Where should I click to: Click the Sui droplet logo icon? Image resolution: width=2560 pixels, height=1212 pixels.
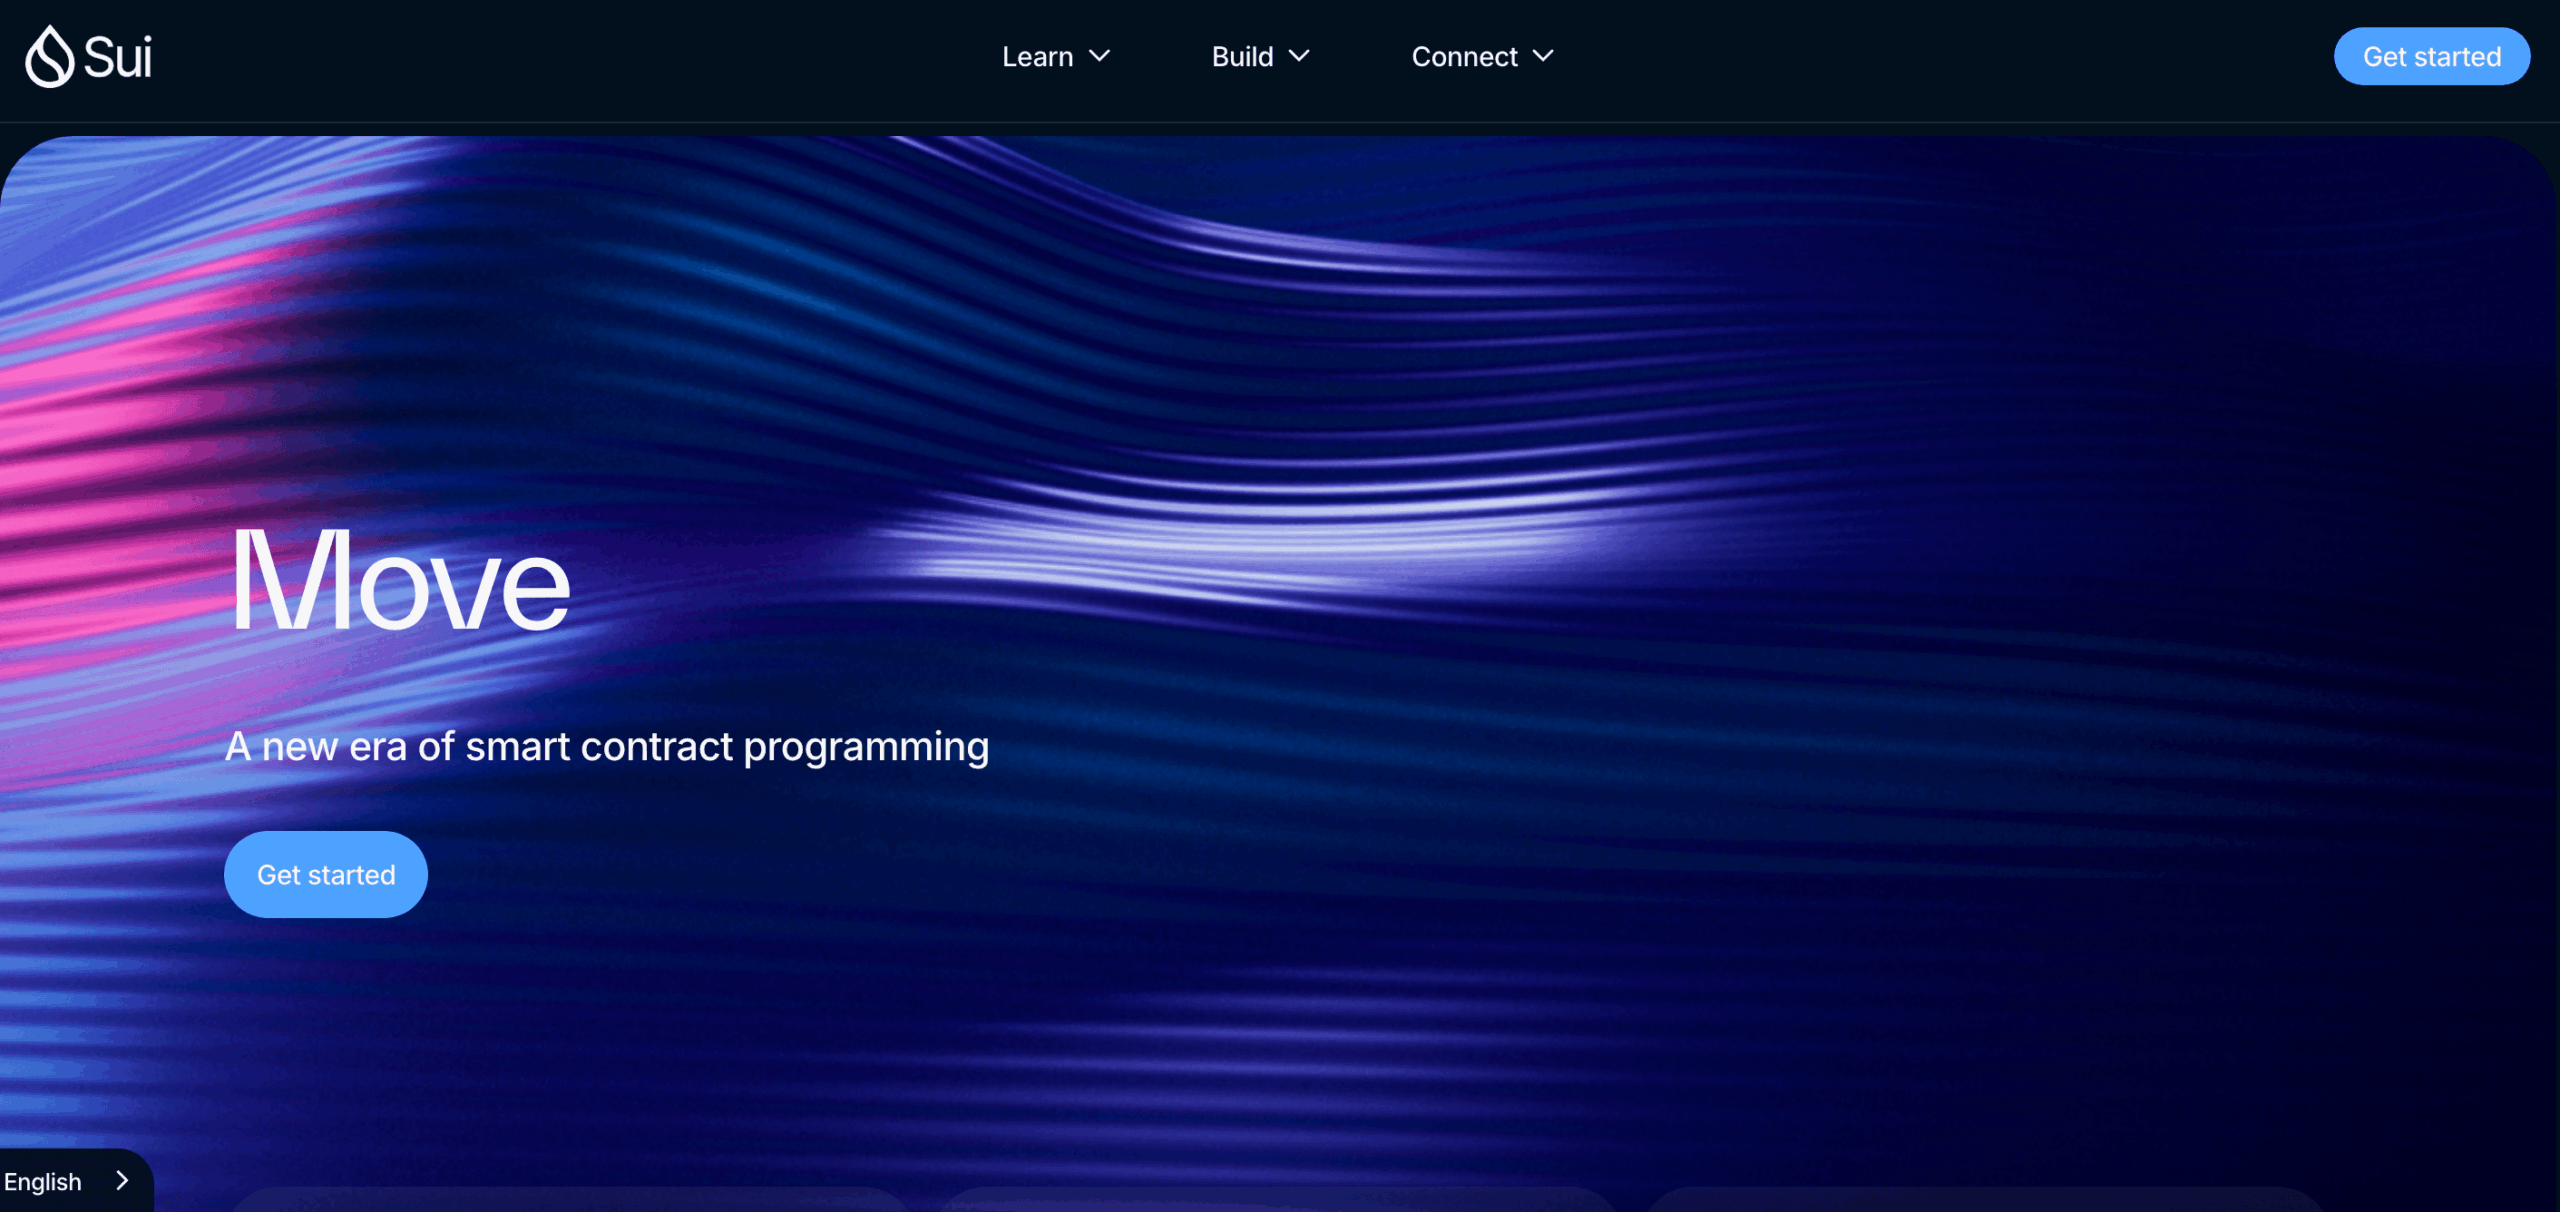[50, 56]
